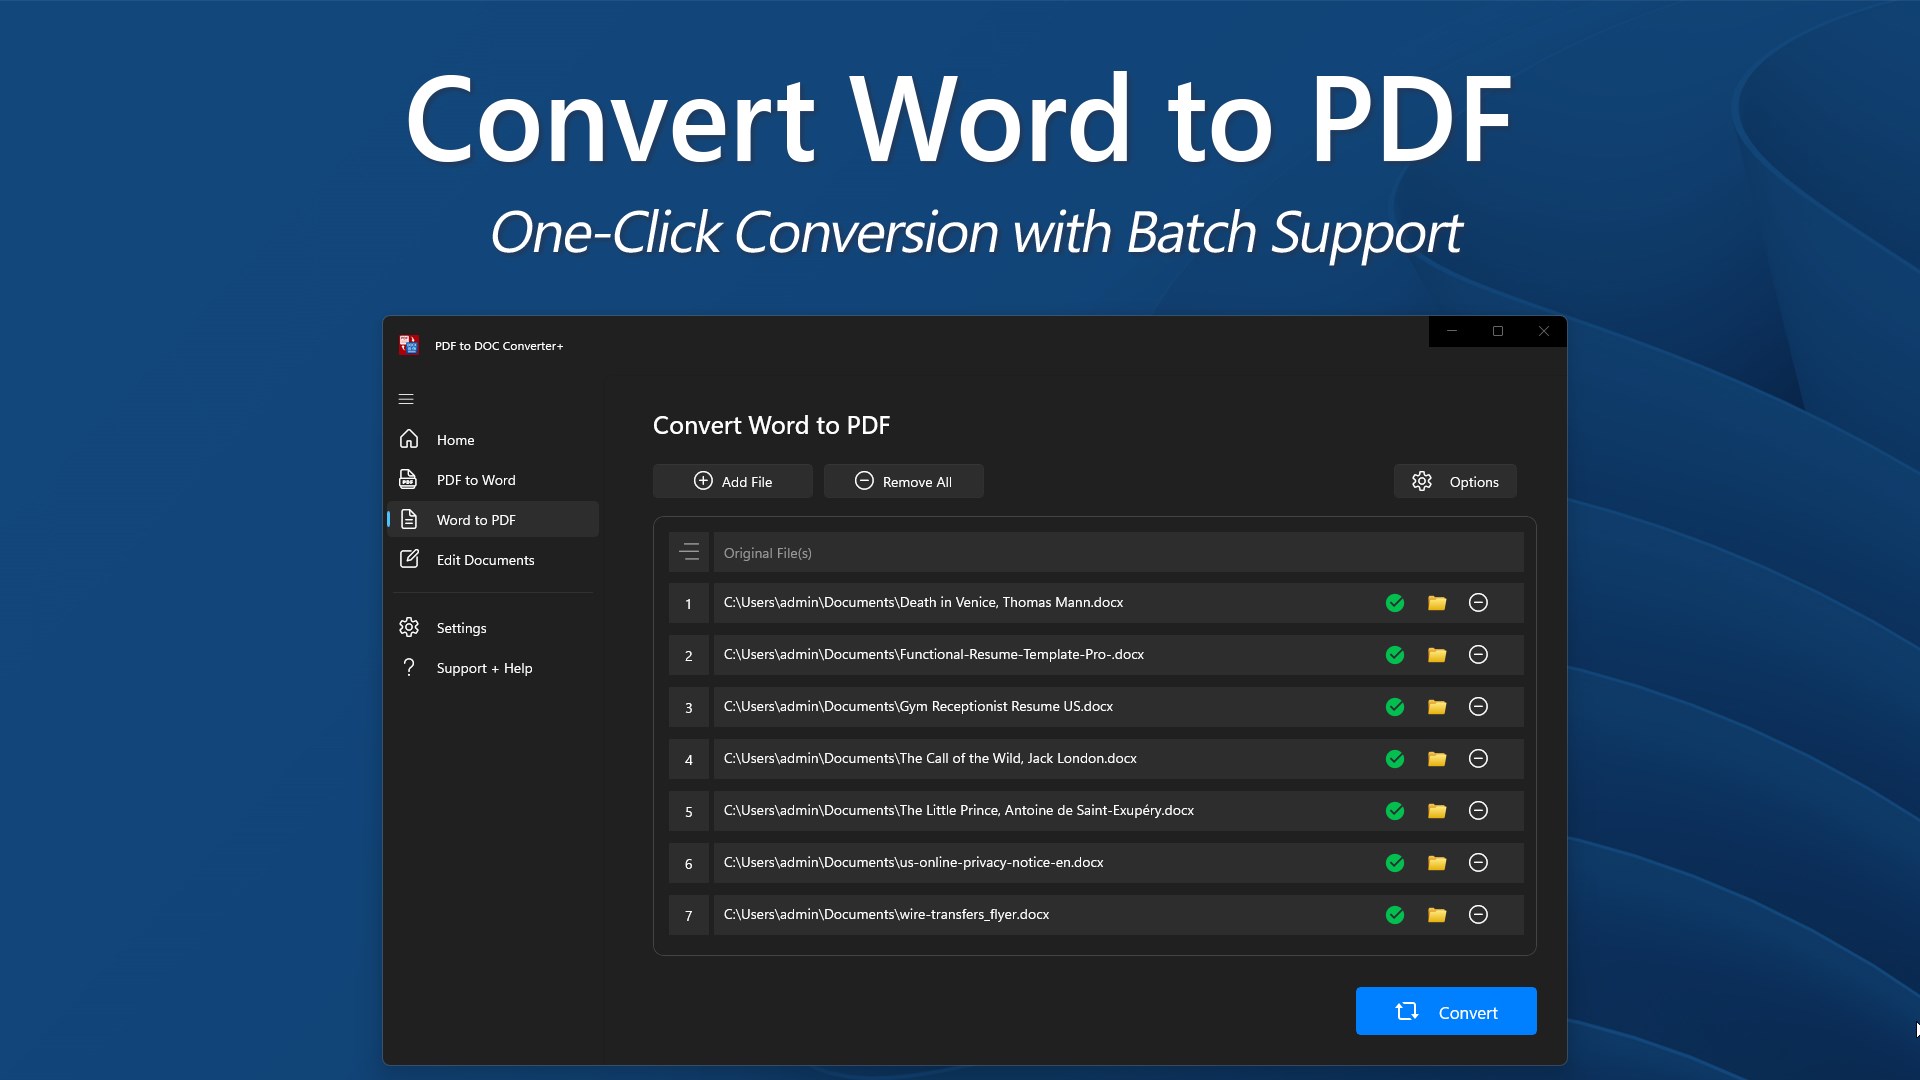Open conversion Options
The width and height of the screenshot is (1920, 1080).
(x=1455, y=481)
